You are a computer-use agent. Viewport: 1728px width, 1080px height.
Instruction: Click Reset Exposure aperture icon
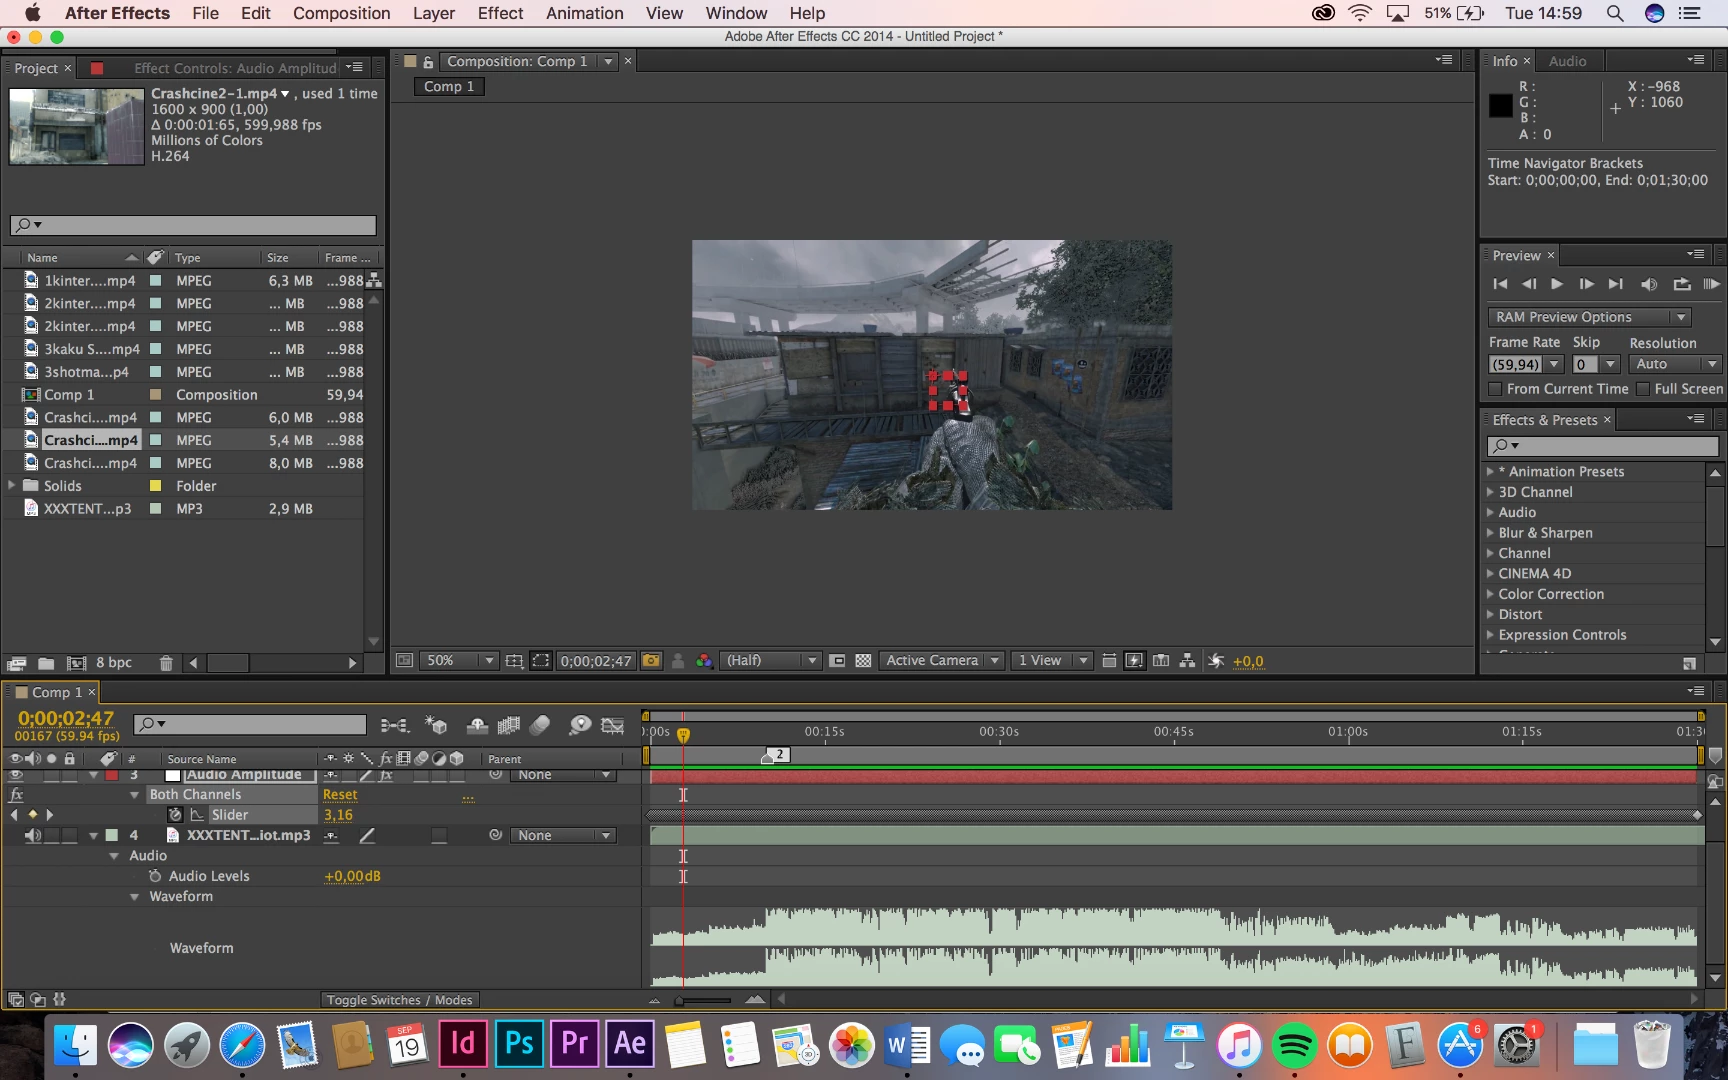click(1216, 661)
